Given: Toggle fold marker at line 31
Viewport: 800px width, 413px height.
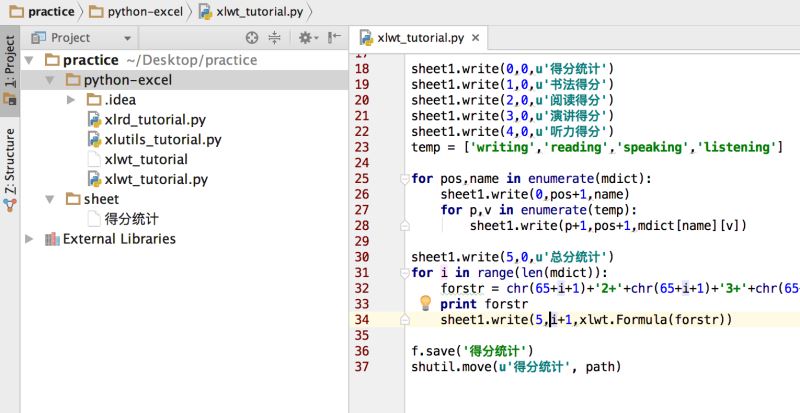Looking at the screenshot, I should 405,273.
